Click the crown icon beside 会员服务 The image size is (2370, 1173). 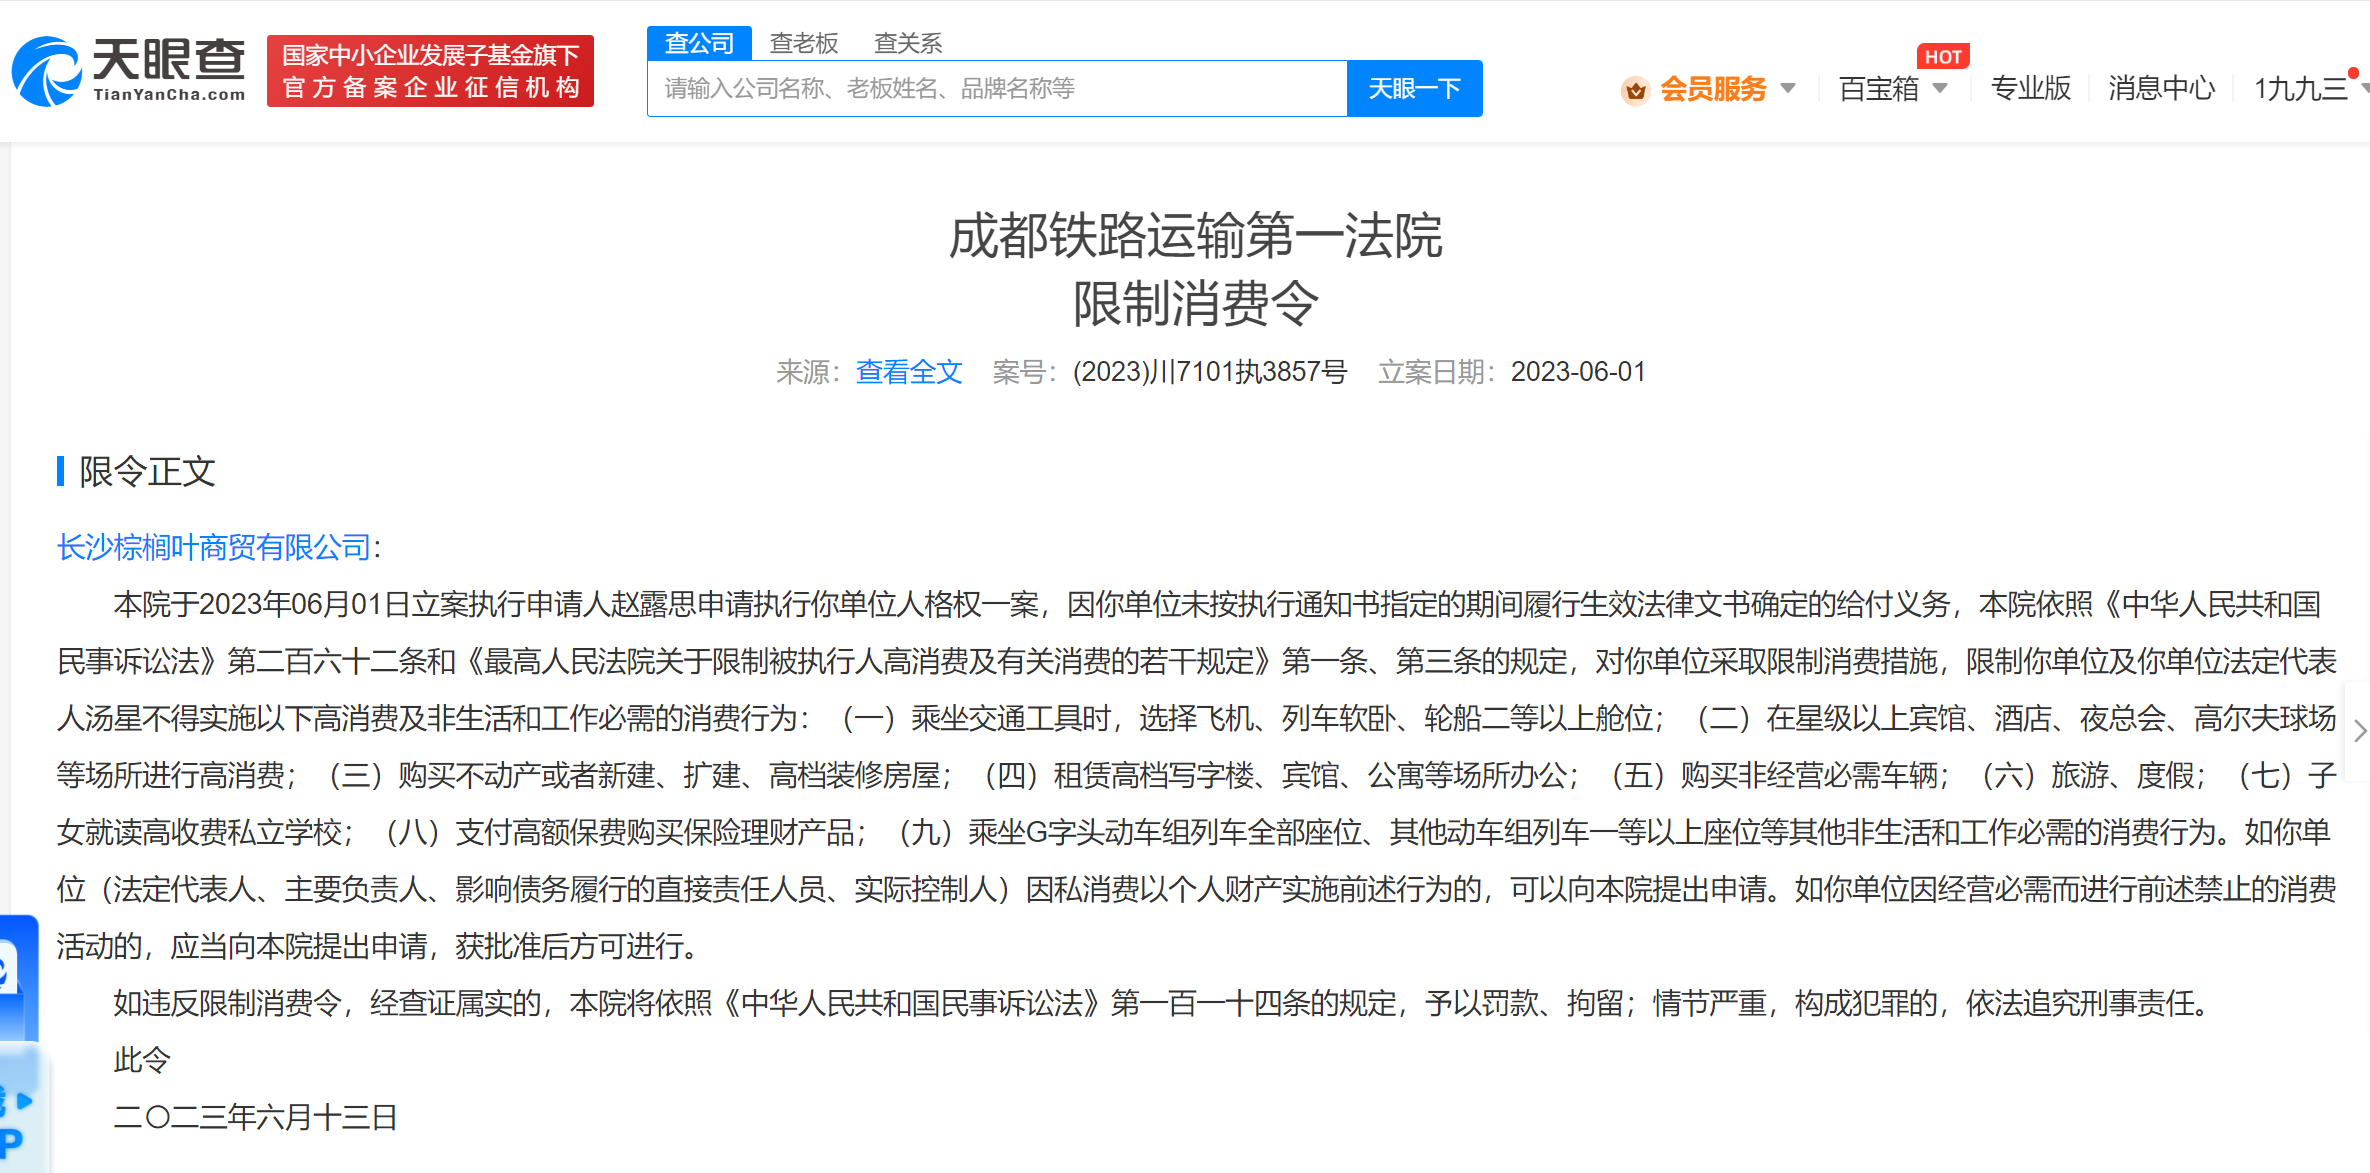[1635, 90]
